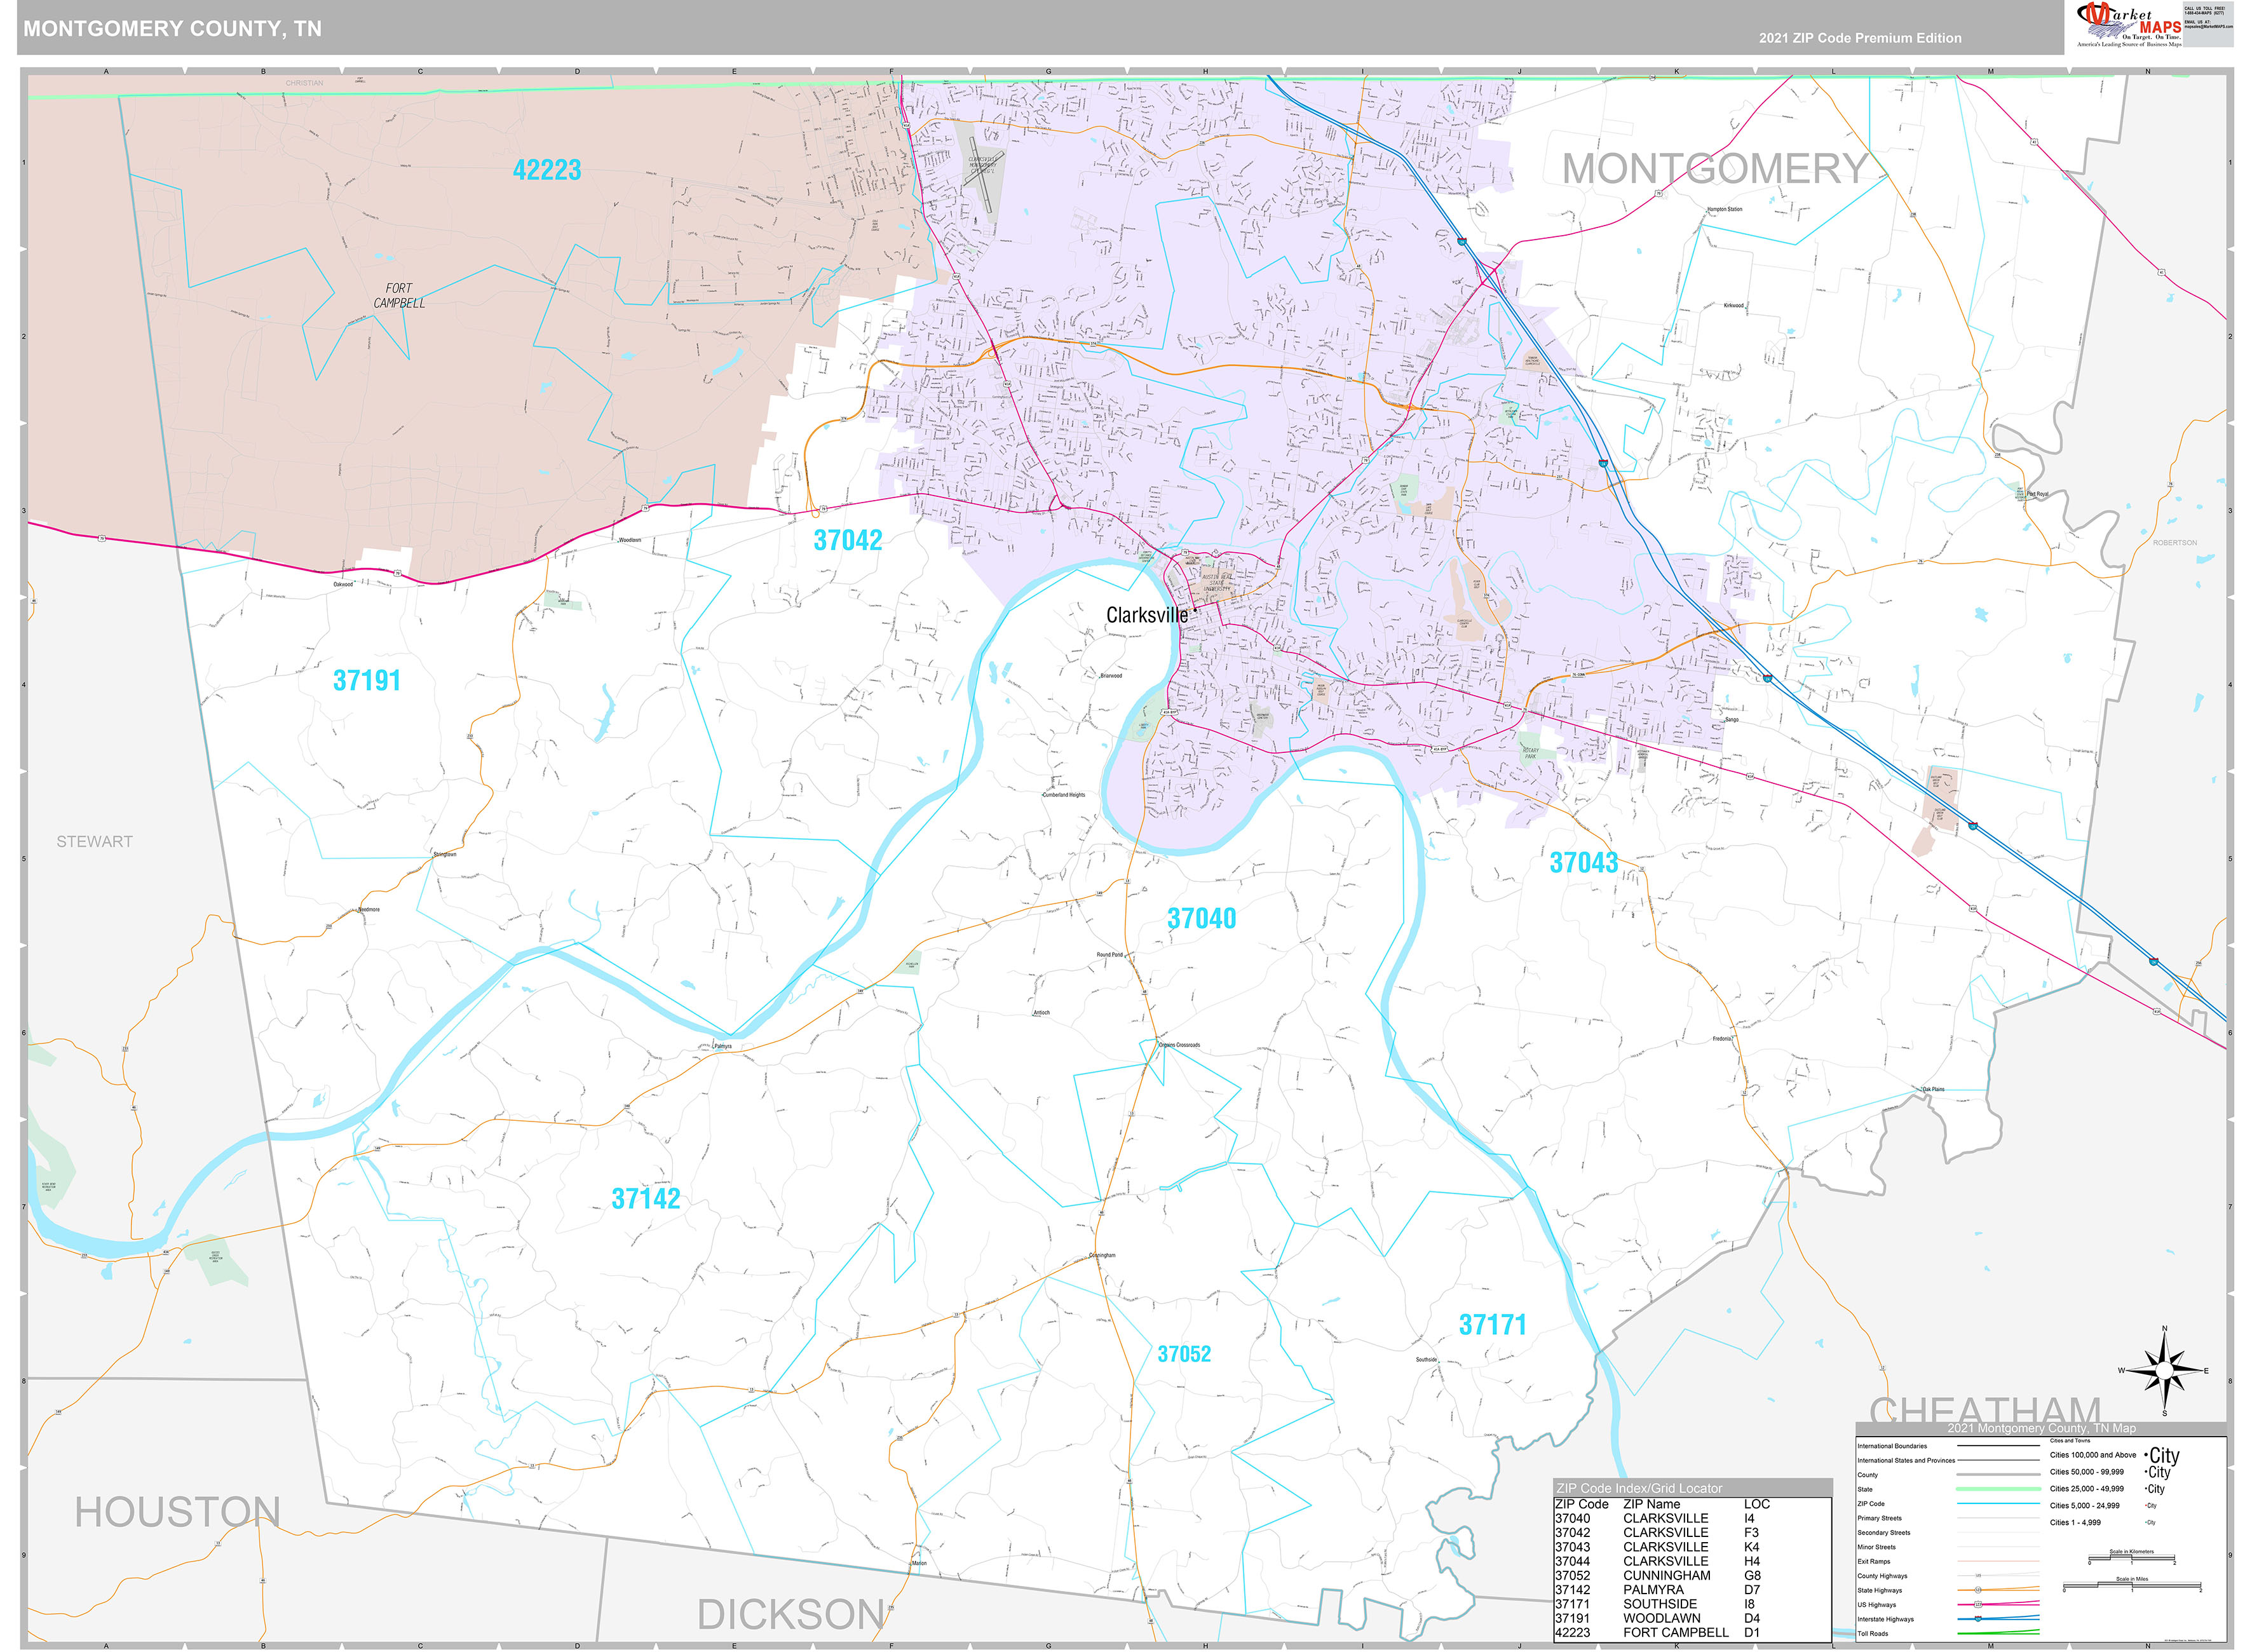The image size is (2245, 1652).
Task: Click the 42223 FORT CAMPBELL row in index table
Action: [x=1657, y=1633]
